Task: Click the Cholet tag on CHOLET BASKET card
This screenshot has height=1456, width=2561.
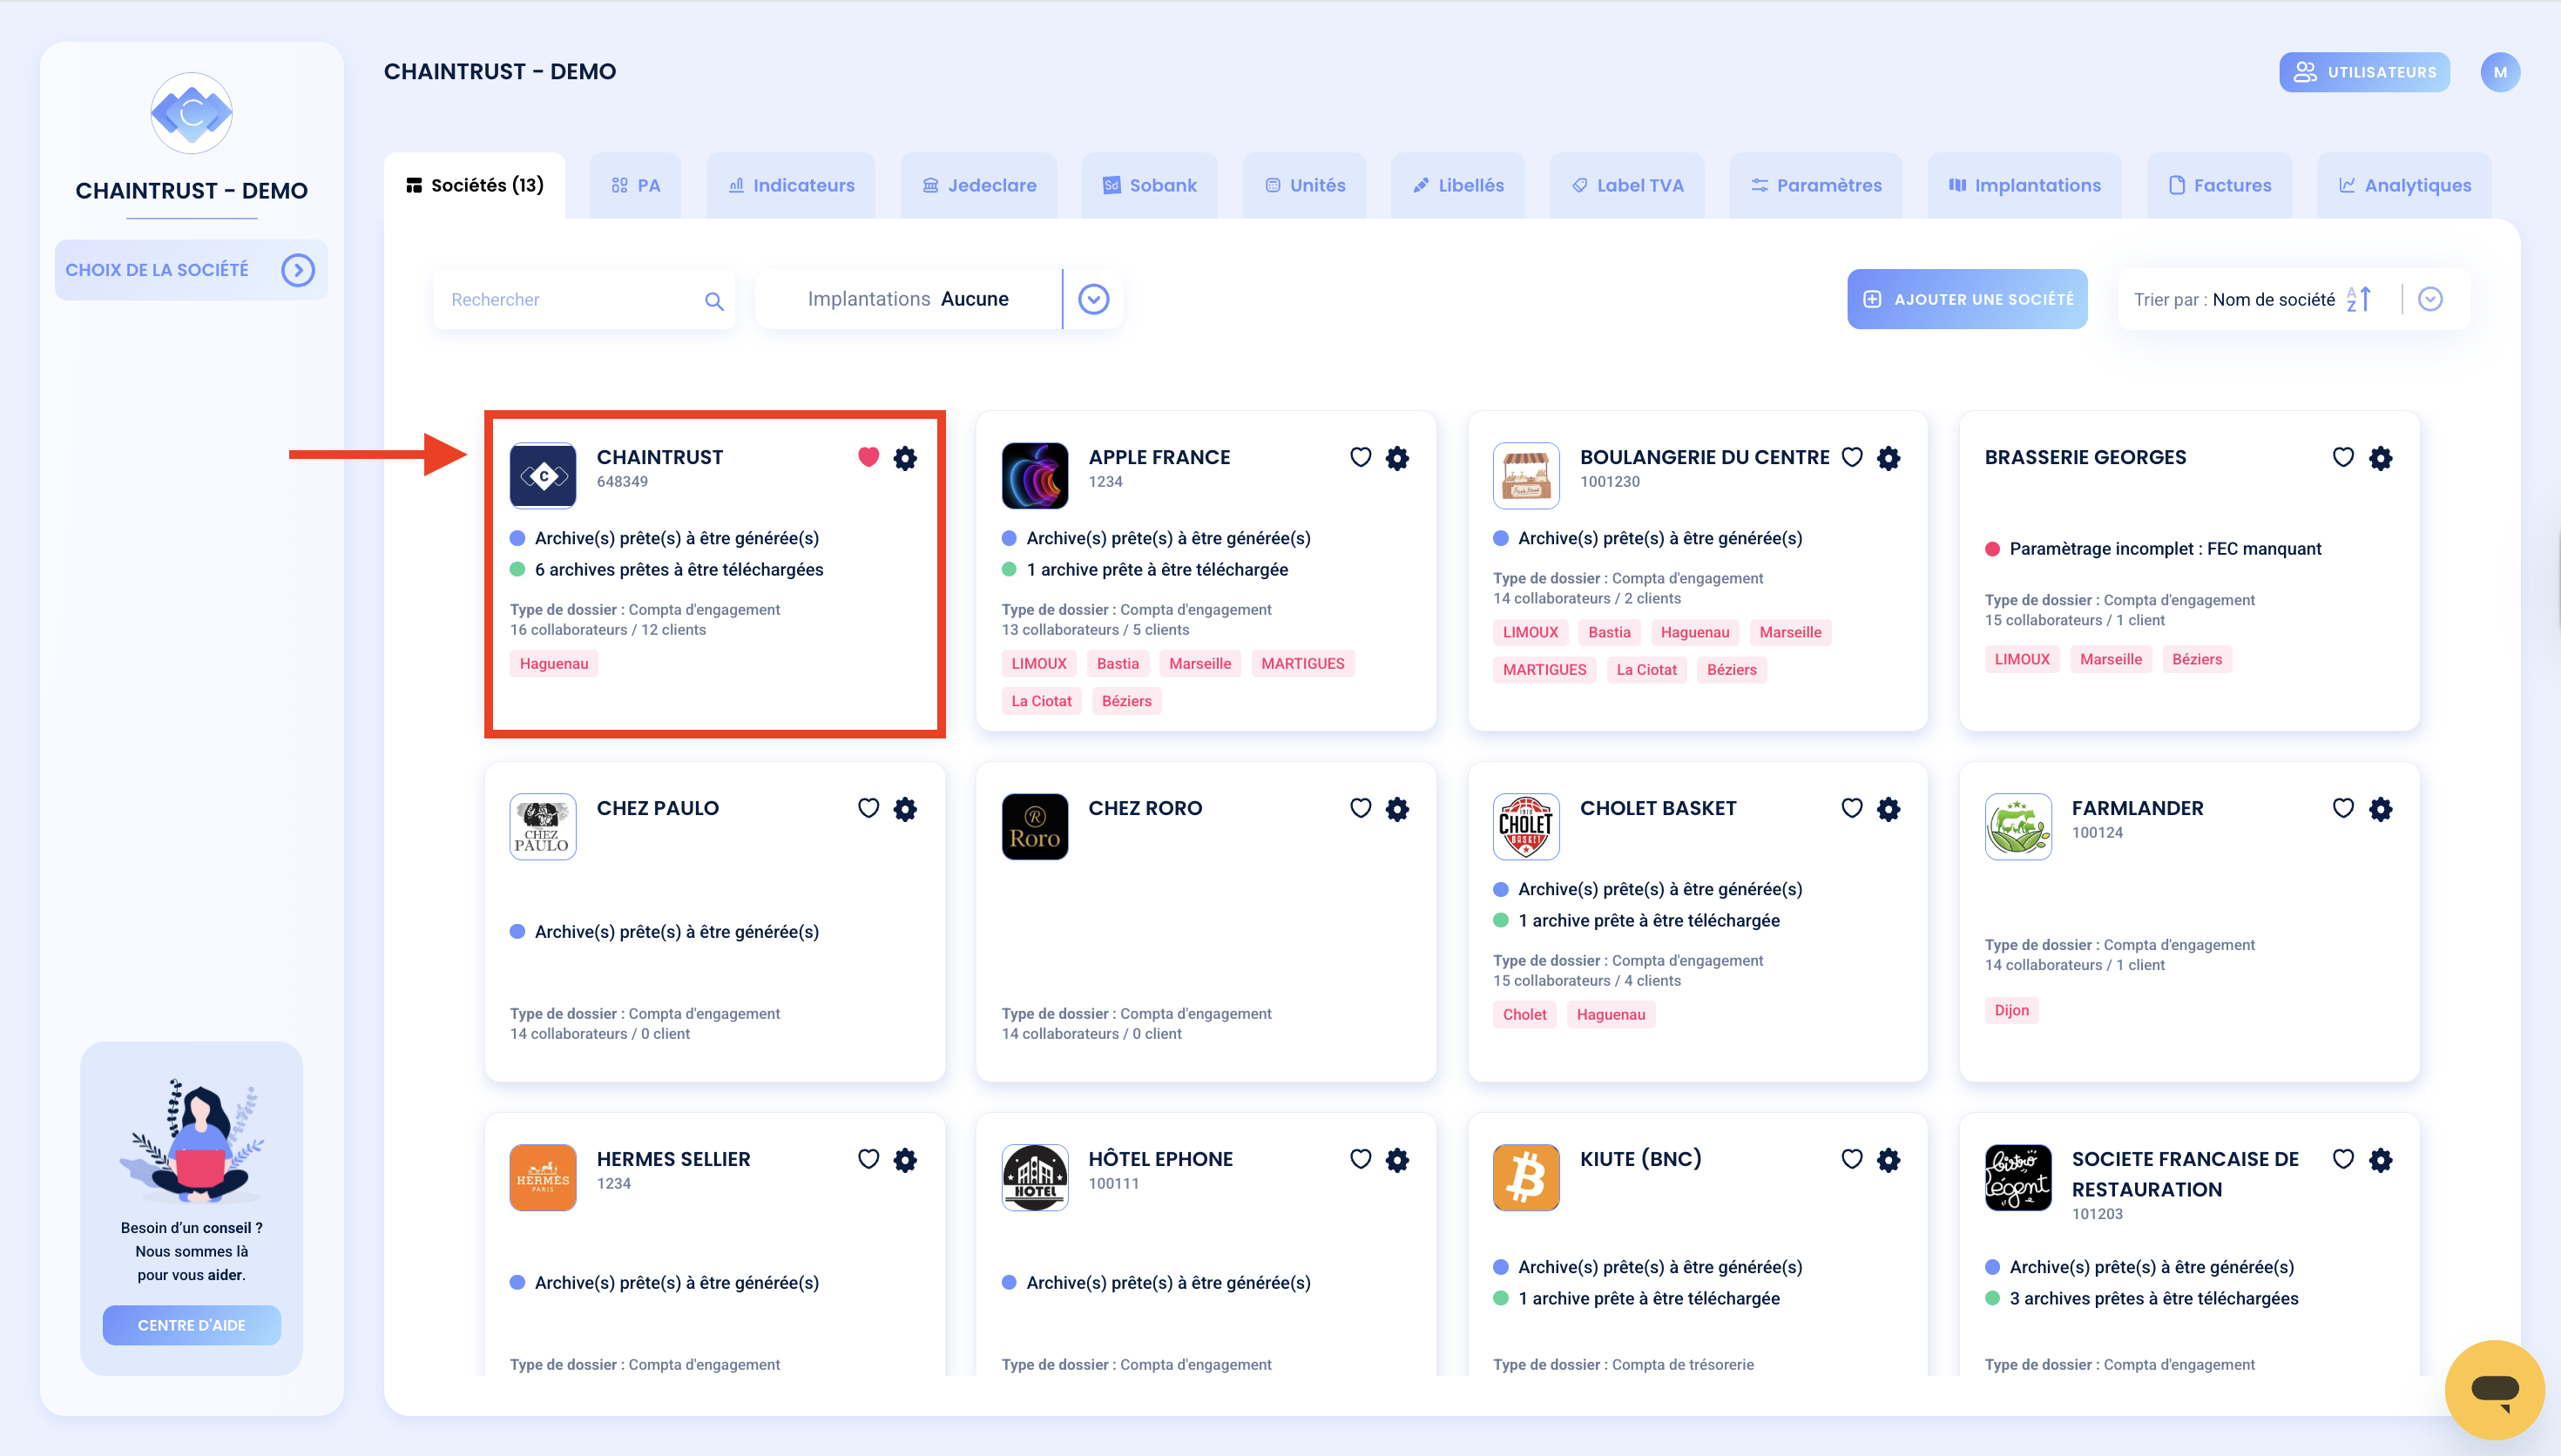Action: coord(1524,1014)
